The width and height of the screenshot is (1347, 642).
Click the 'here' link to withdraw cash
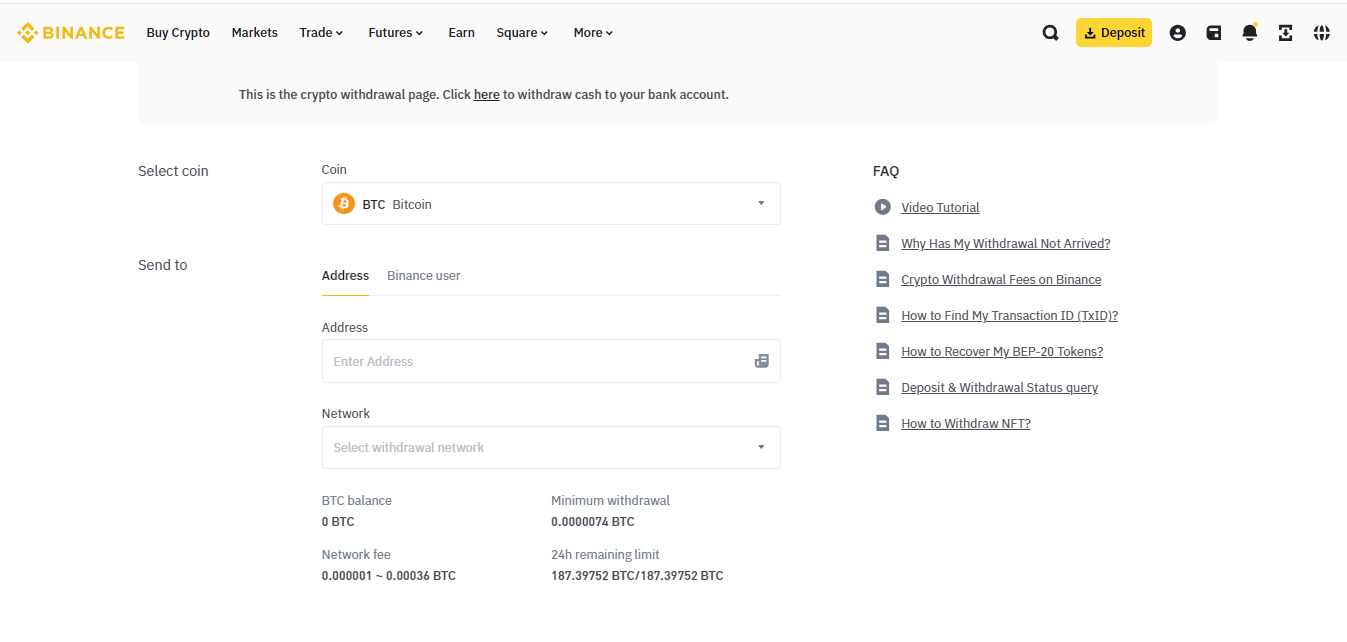tap(486, 95)
